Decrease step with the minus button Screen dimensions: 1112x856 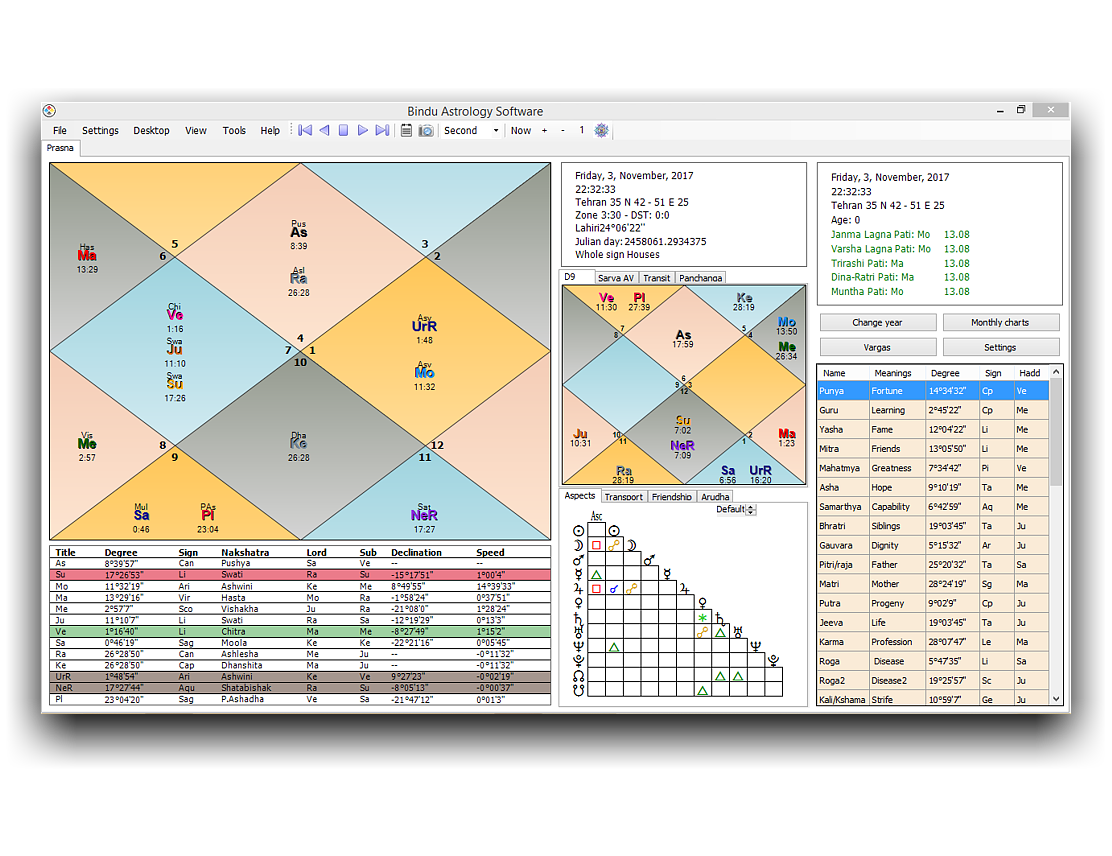tap(563, 130)
